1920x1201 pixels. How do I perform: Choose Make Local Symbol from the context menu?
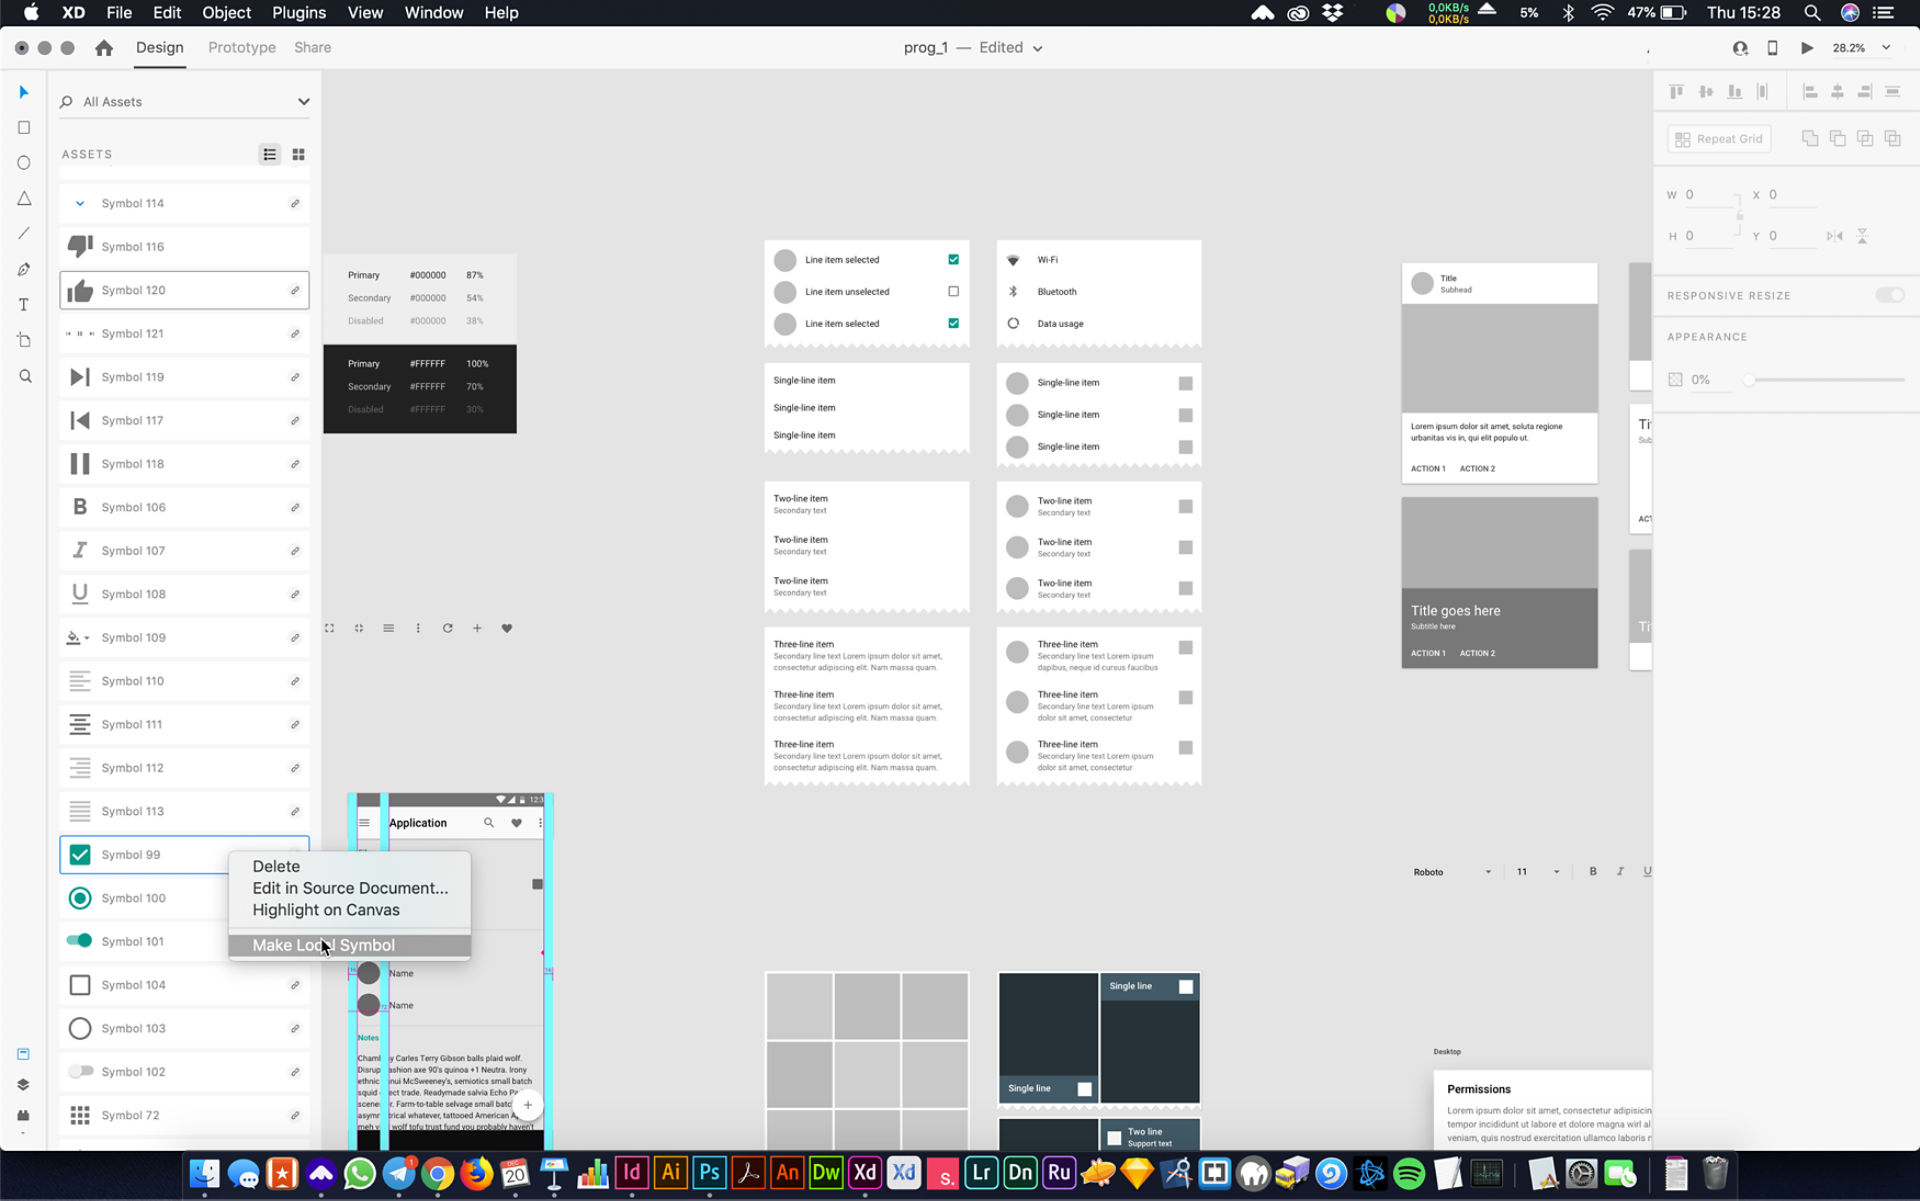coord(324,945)
